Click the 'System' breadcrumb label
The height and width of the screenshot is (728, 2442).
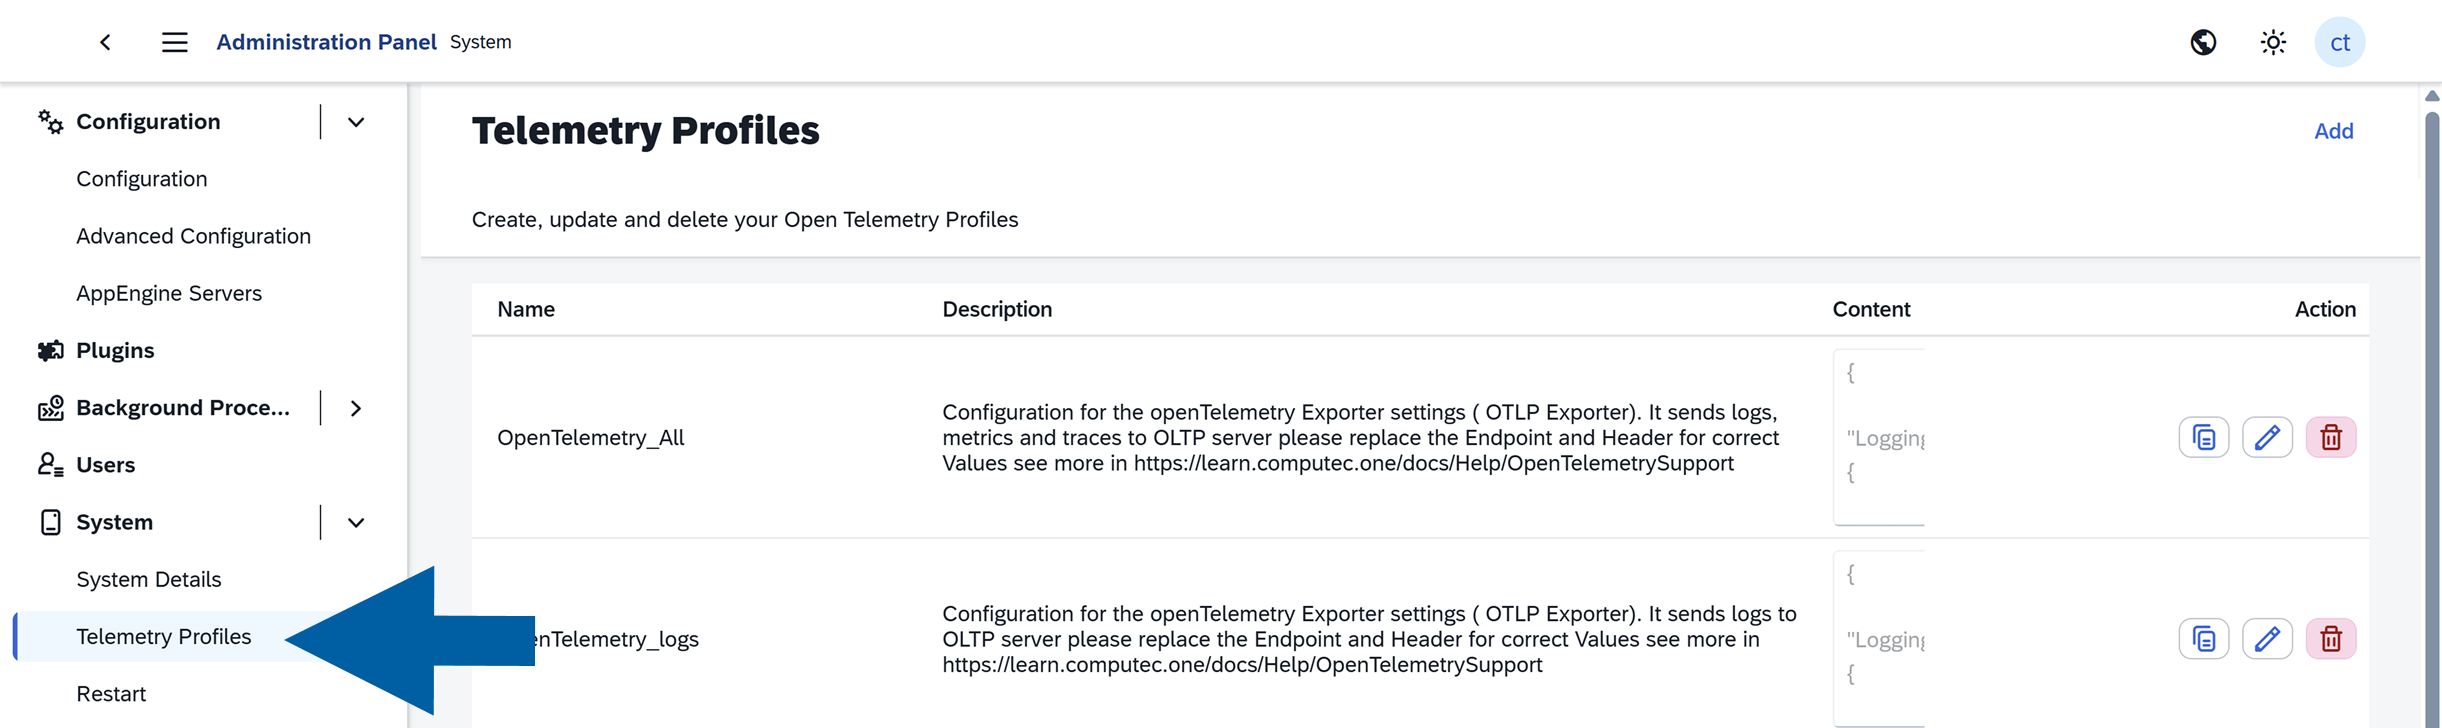(480, 42)
